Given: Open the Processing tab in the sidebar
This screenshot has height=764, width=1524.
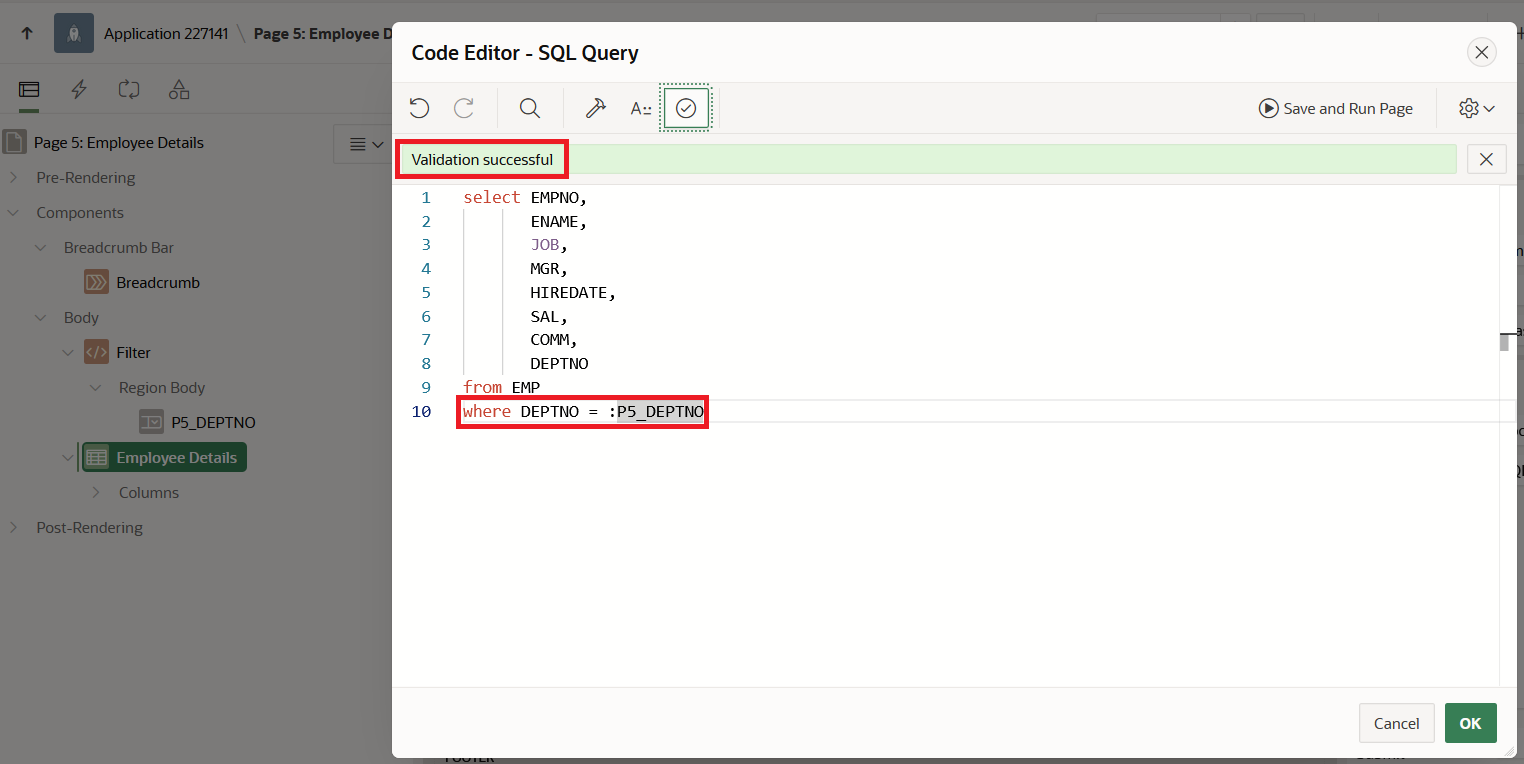Looking at the screenshot, I should (x=129, y=89).
